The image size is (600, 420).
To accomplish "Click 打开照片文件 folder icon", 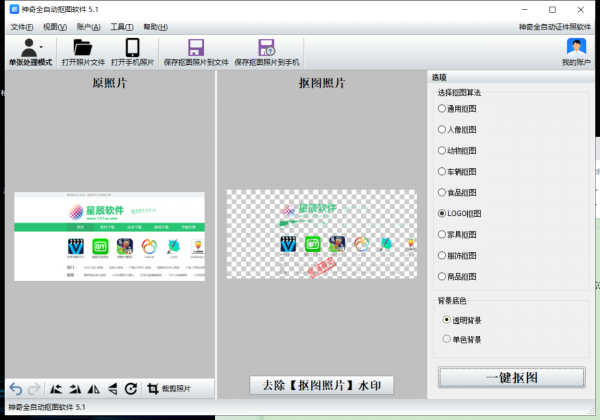I will pyautogui.click(x=83, y=47).
